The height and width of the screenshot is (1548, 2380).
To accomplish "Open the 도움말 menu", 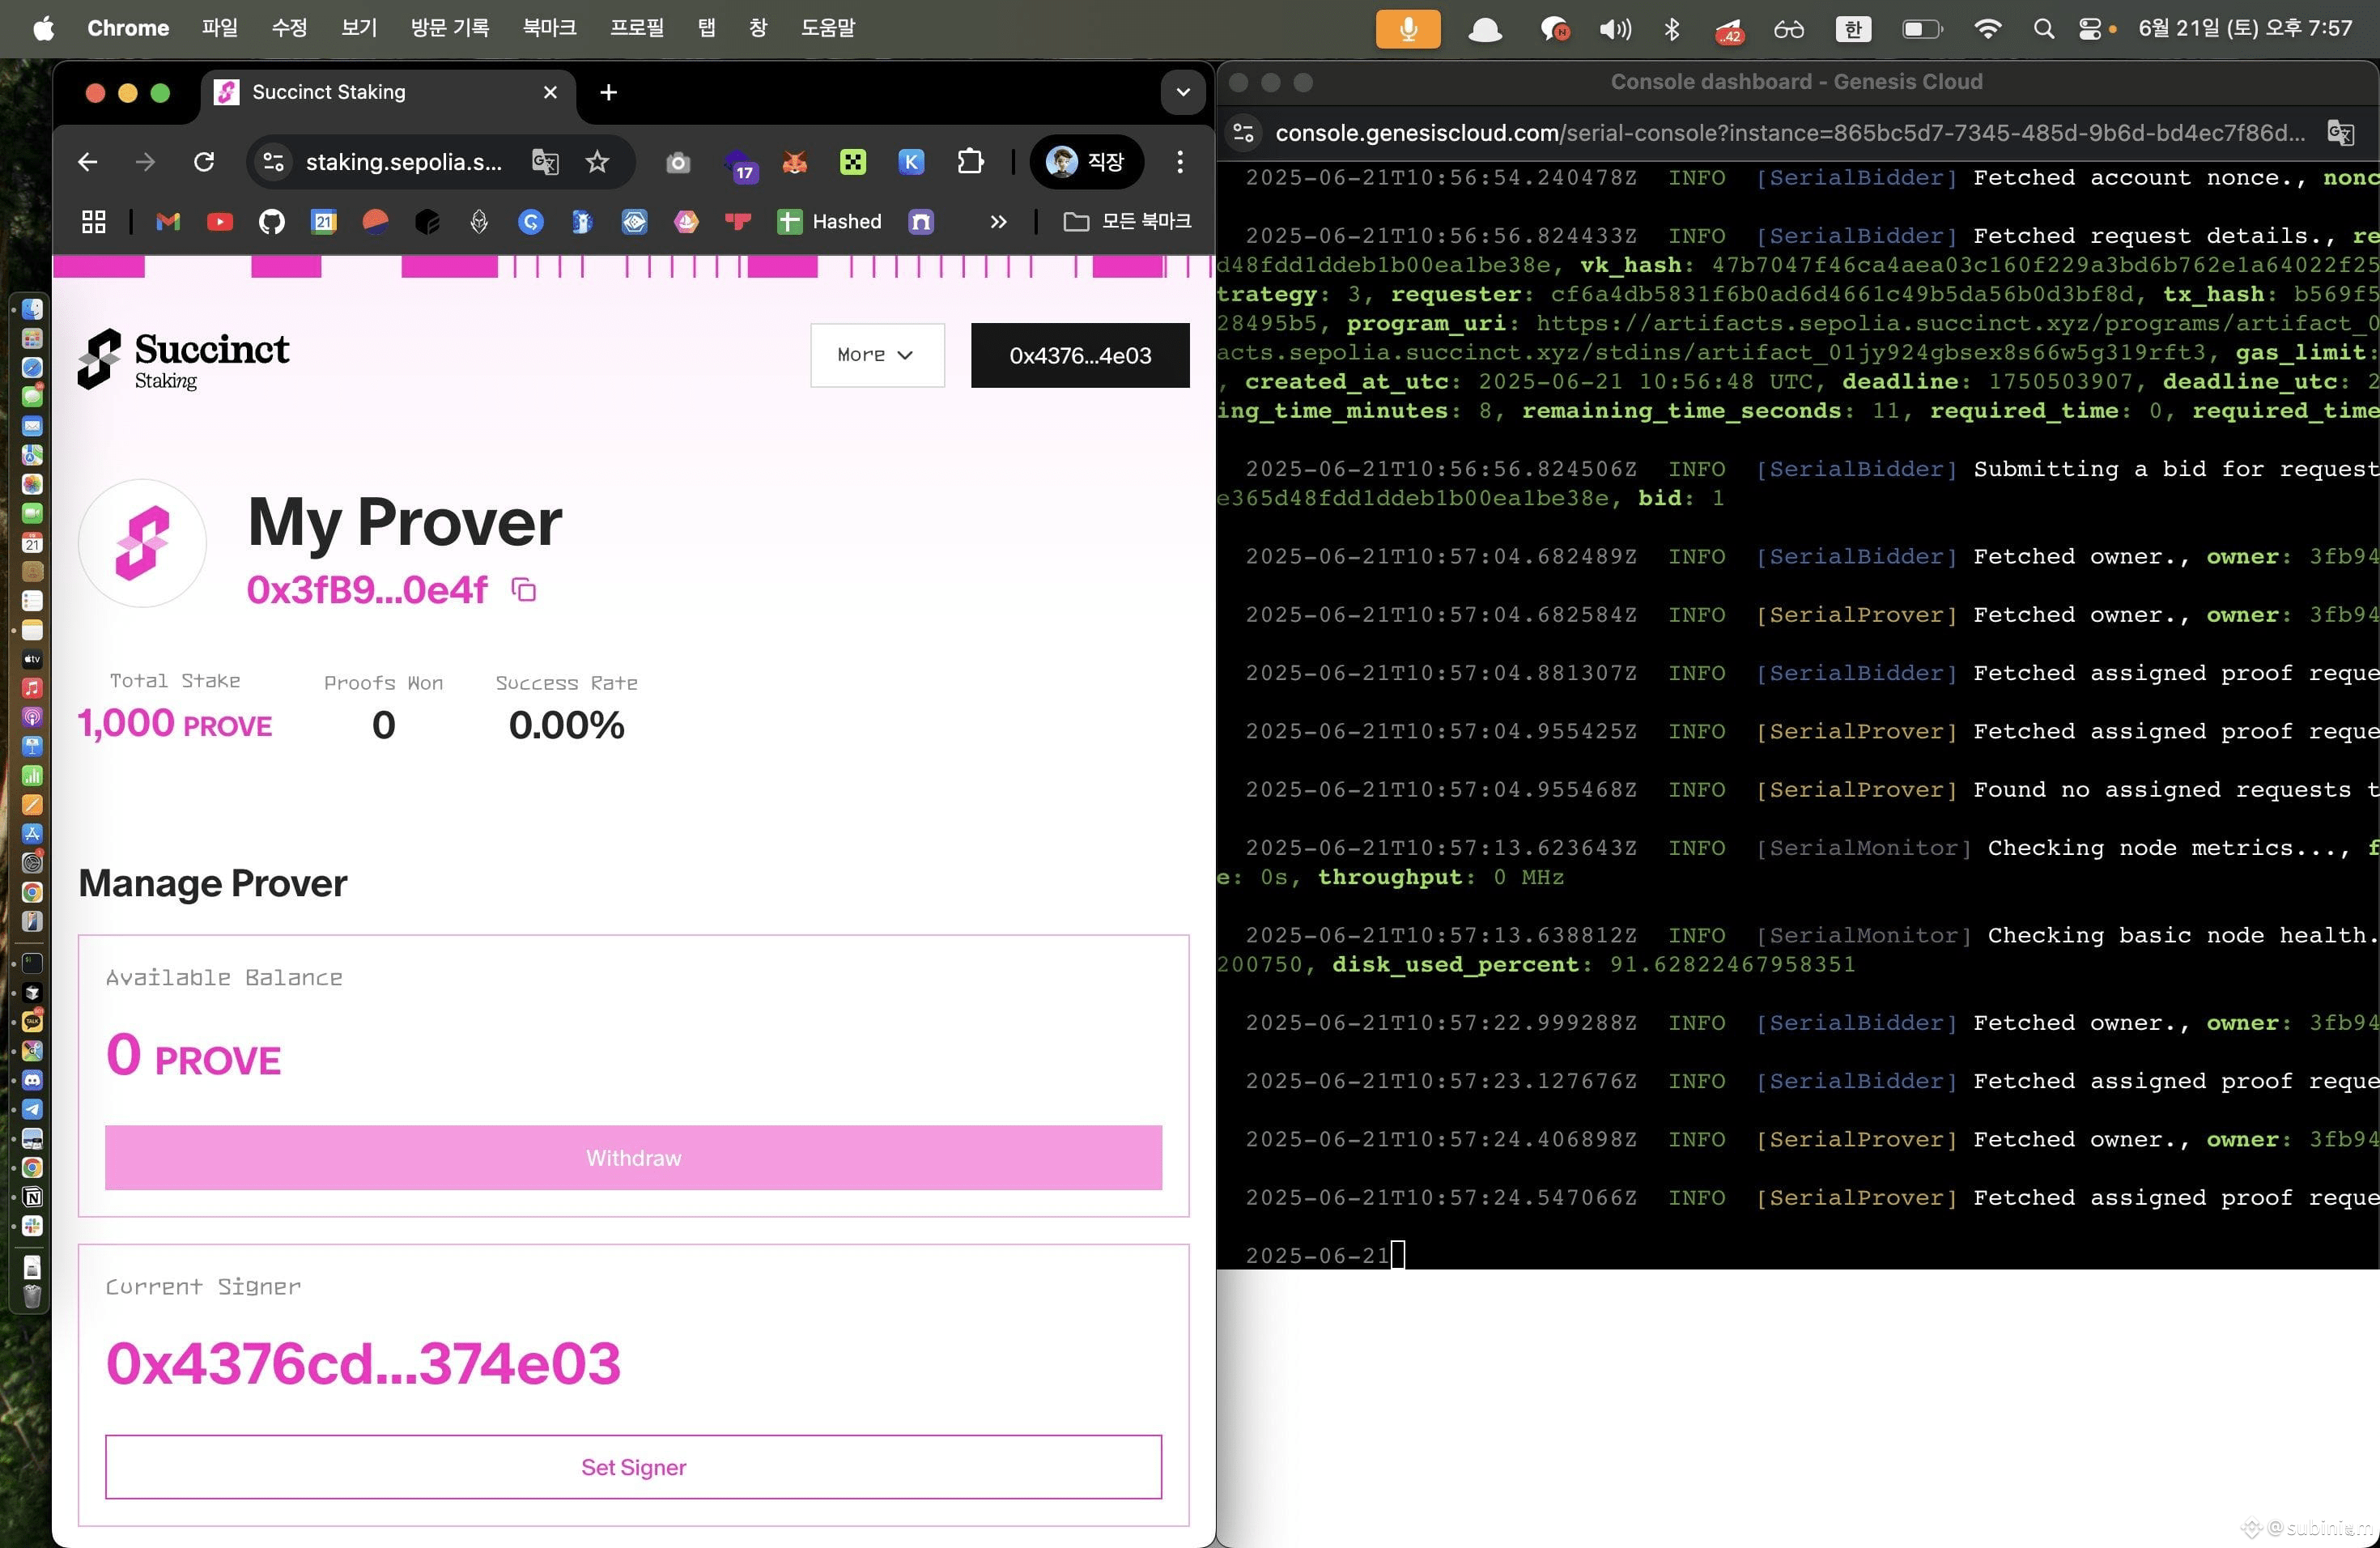I will coord(828,28).
